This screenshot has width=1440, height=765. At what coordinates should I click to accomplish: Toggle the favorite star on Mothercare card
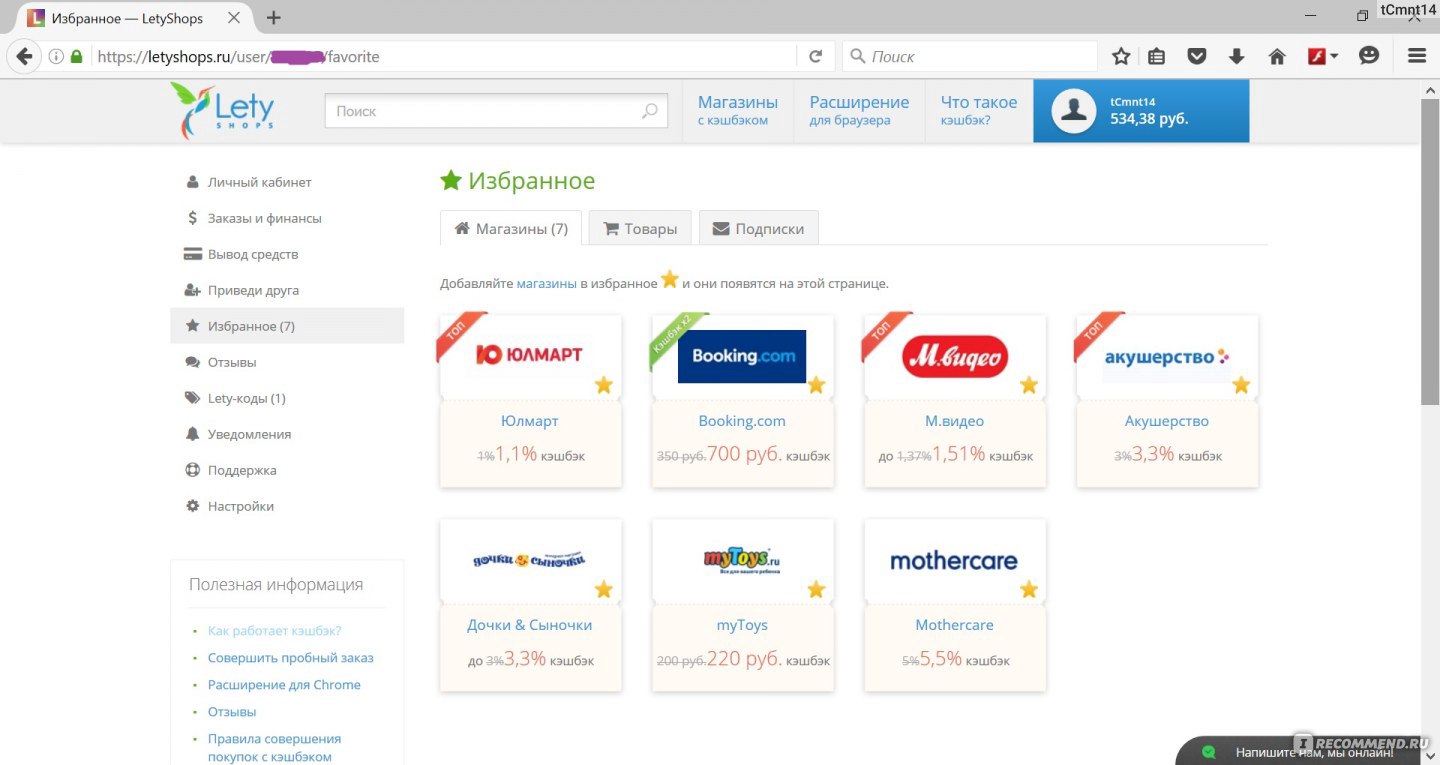coord(1029,589)
